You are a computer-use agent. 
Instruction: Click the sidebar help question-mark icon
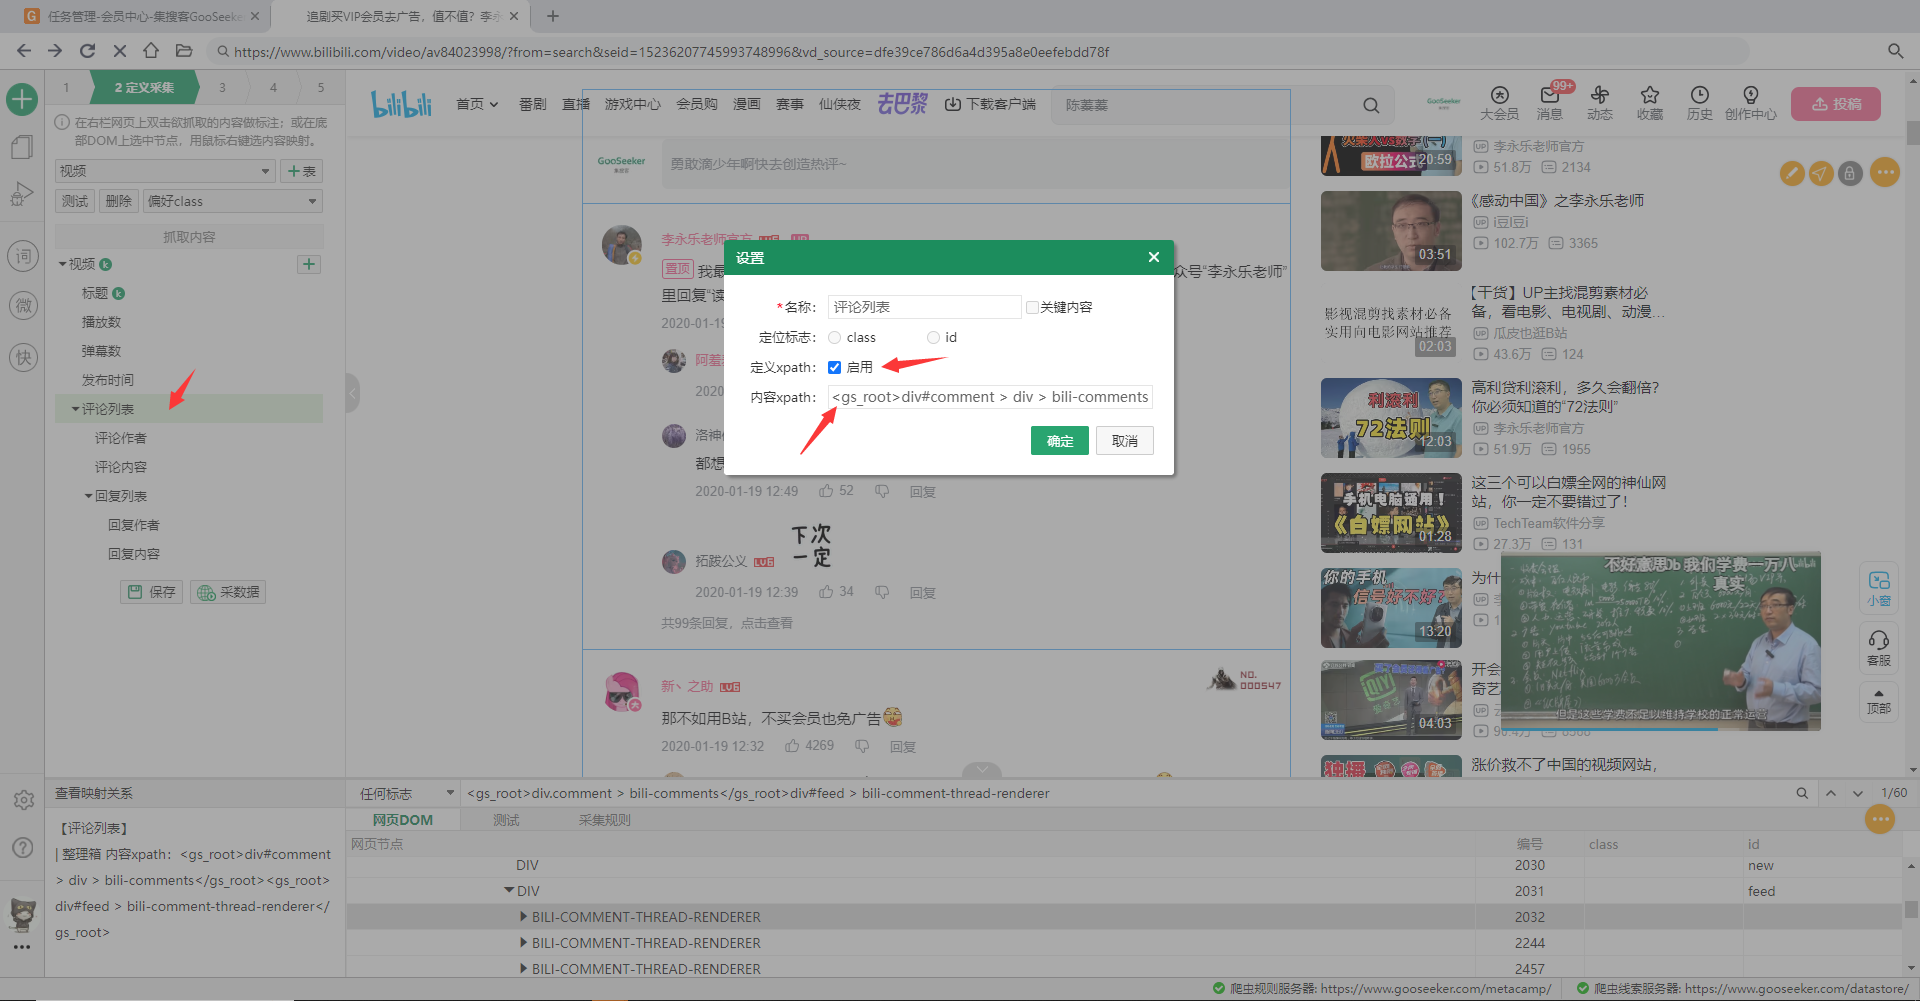pos(23,847)
